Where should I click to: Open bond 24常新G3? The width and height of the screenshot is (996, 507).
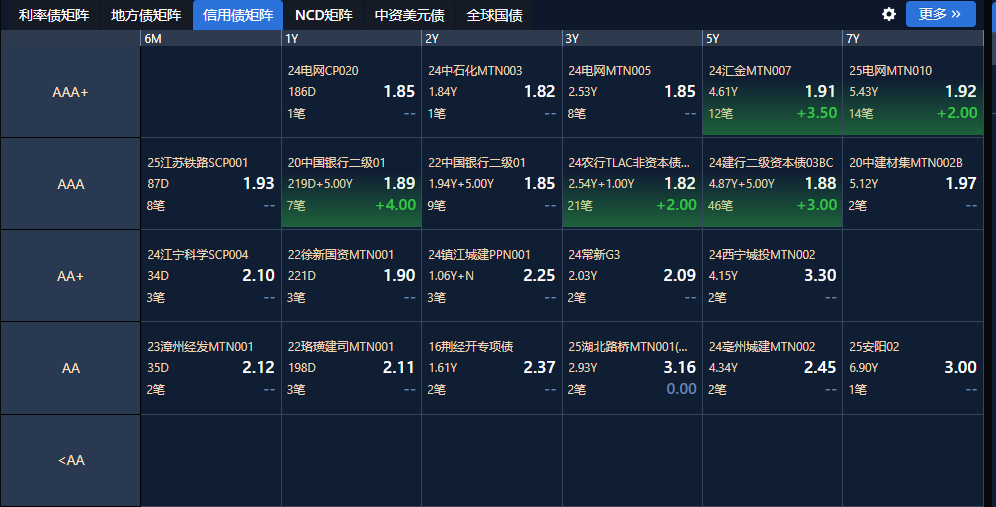[x=594, y=255]
